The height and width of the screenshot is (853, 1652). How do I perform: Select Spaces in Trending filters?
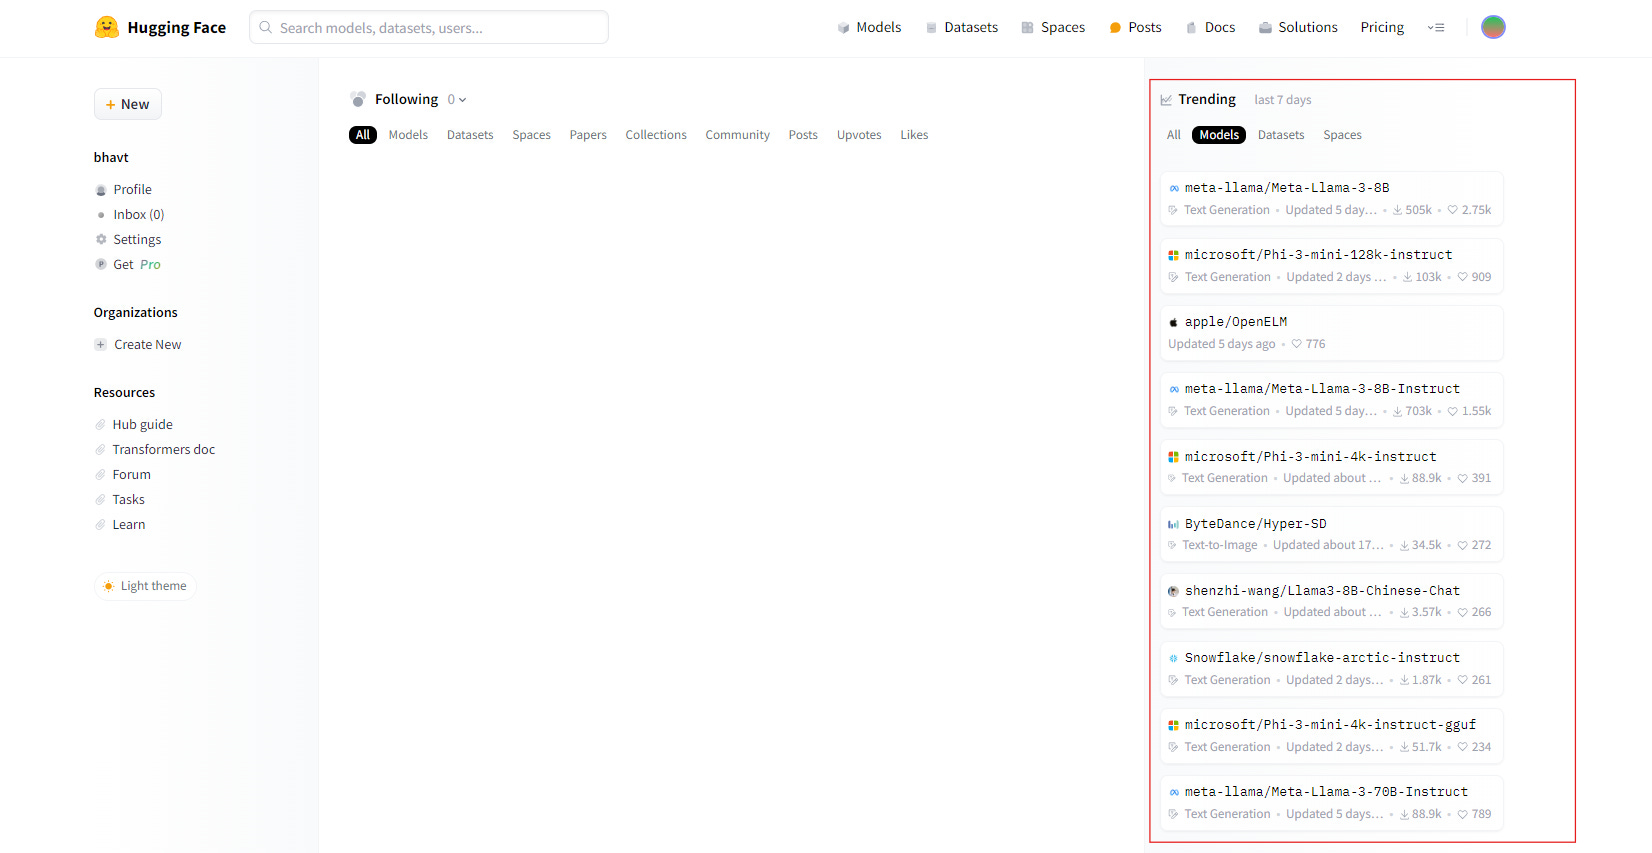(x=1342, y=135)
